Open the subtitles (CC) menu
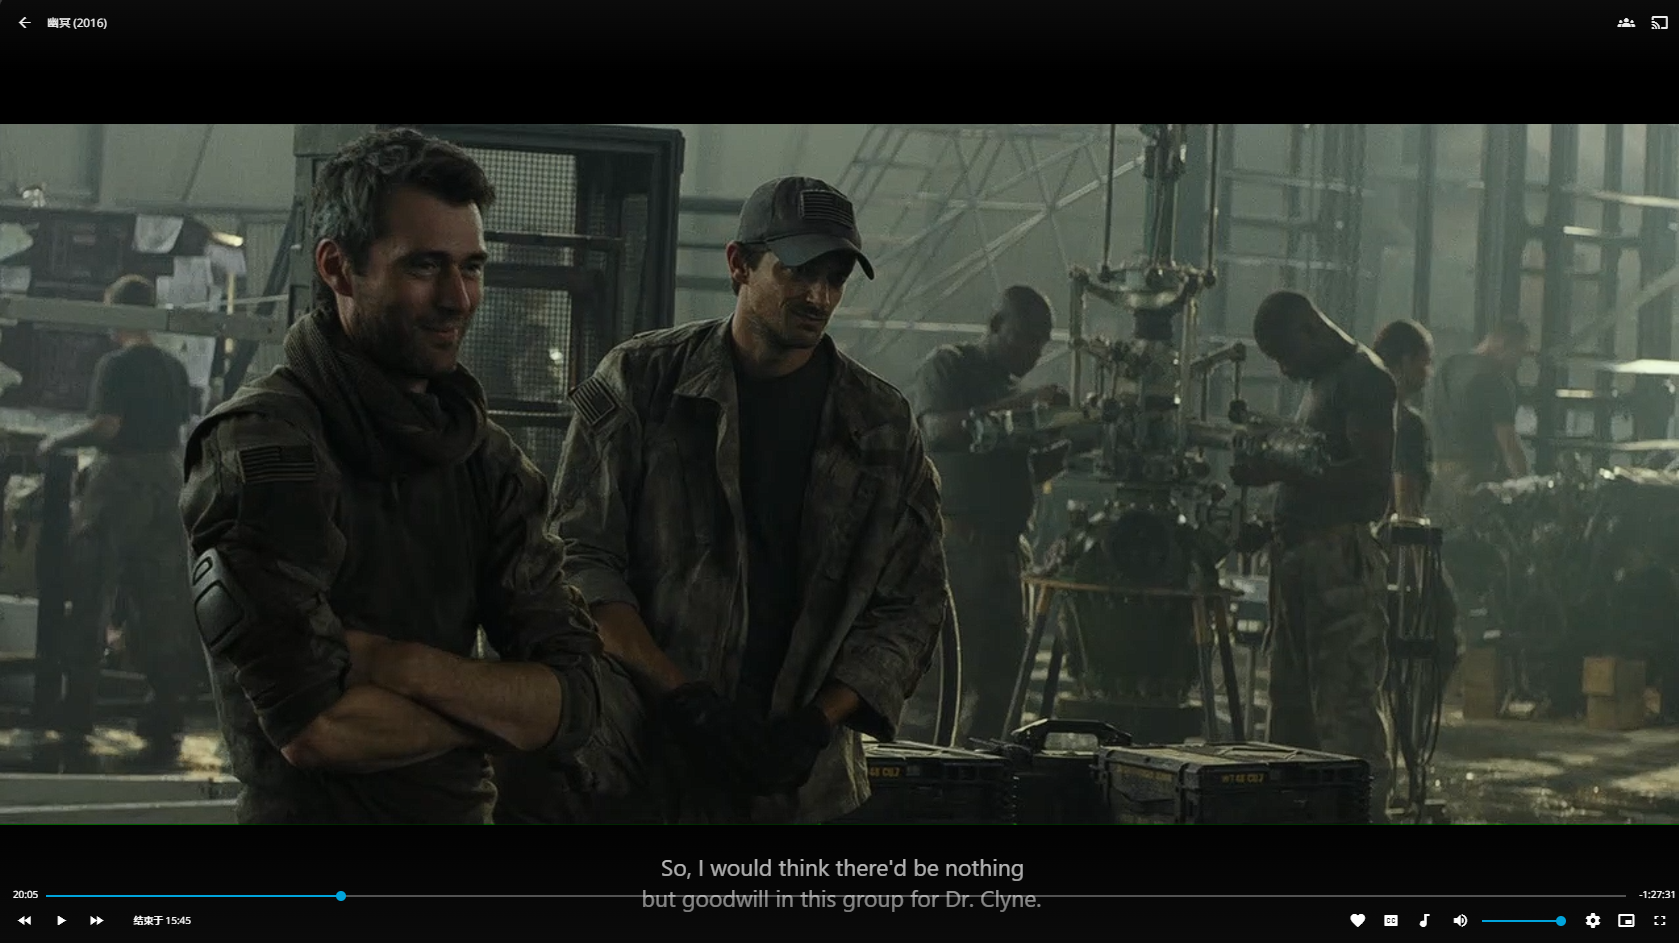1679x943 pixels. (x=1391, y=920)
